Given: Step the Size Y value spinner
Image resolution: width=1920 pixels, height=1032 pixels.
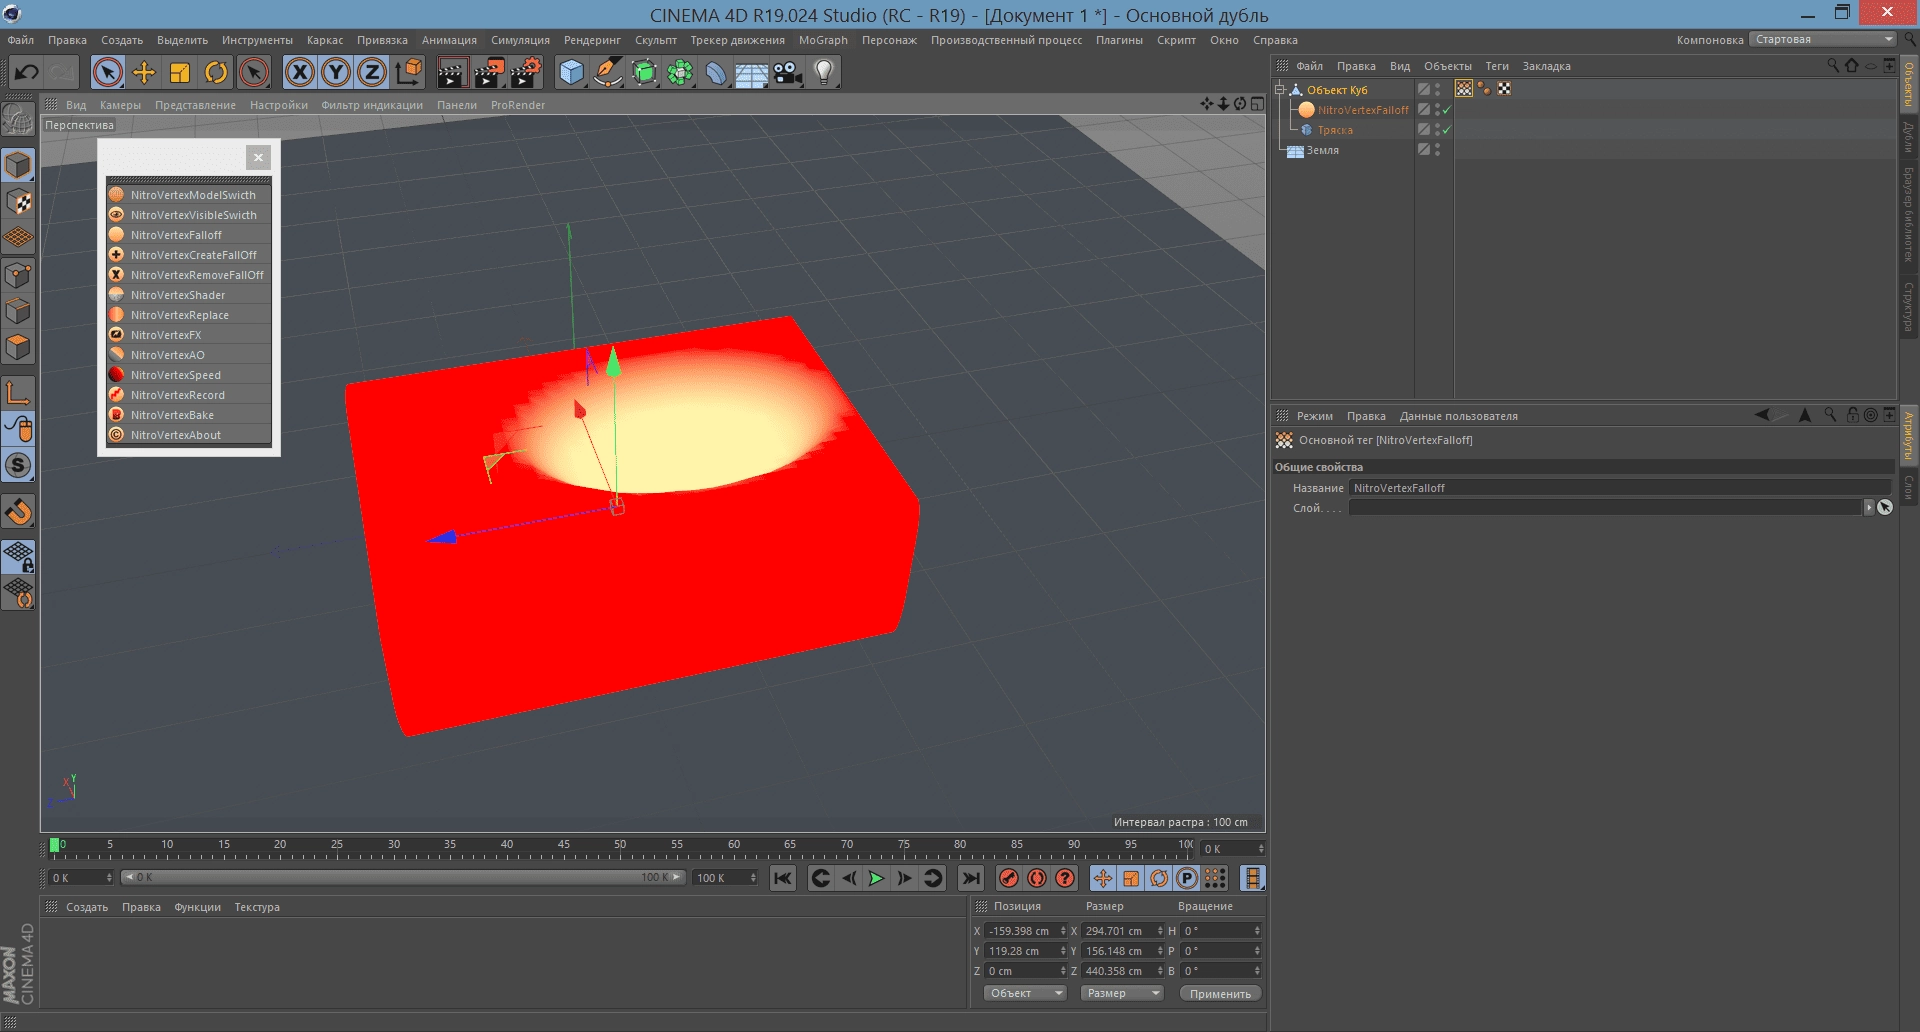Looking at the screenshot, I should tap(1160, 951).
